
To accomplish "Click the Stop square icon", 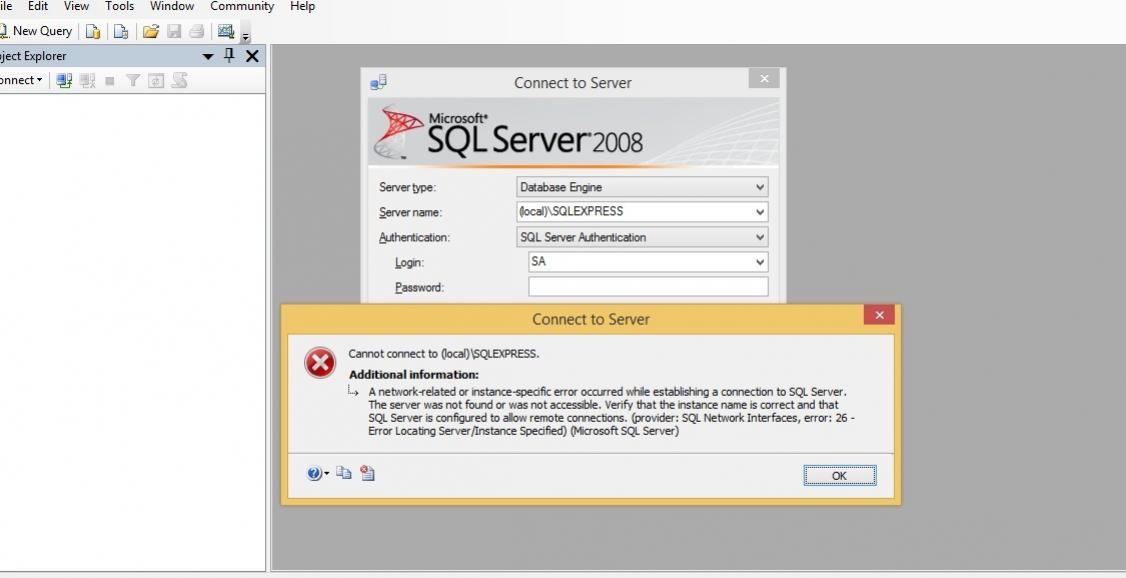I will coord(110,81).
